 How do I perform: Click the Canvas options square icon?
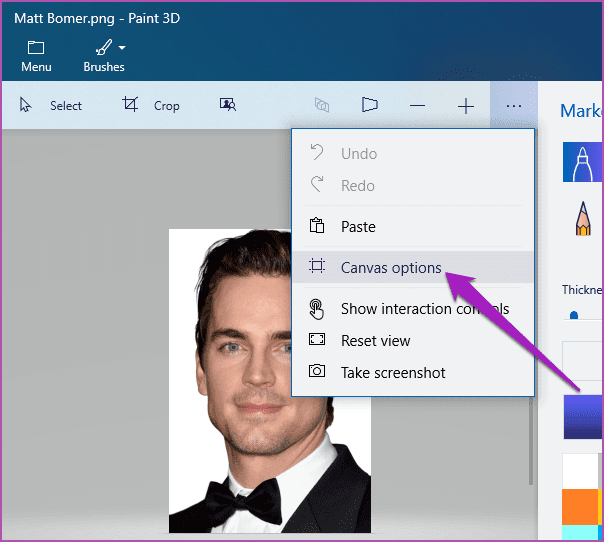[317, 266]
